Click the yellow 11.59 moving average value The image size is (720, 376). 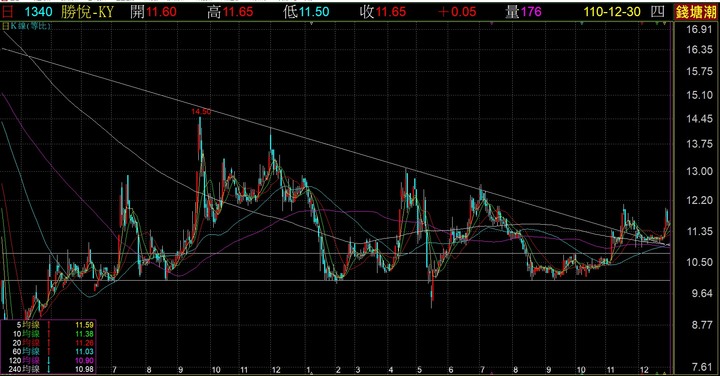tap(84, 325)
